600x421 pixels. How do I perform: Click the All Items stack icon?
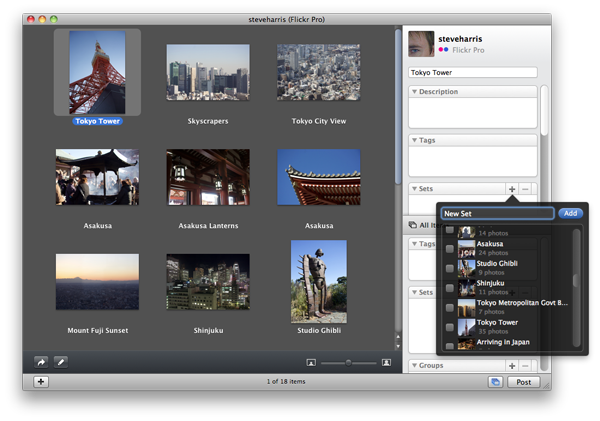(413, 225)
